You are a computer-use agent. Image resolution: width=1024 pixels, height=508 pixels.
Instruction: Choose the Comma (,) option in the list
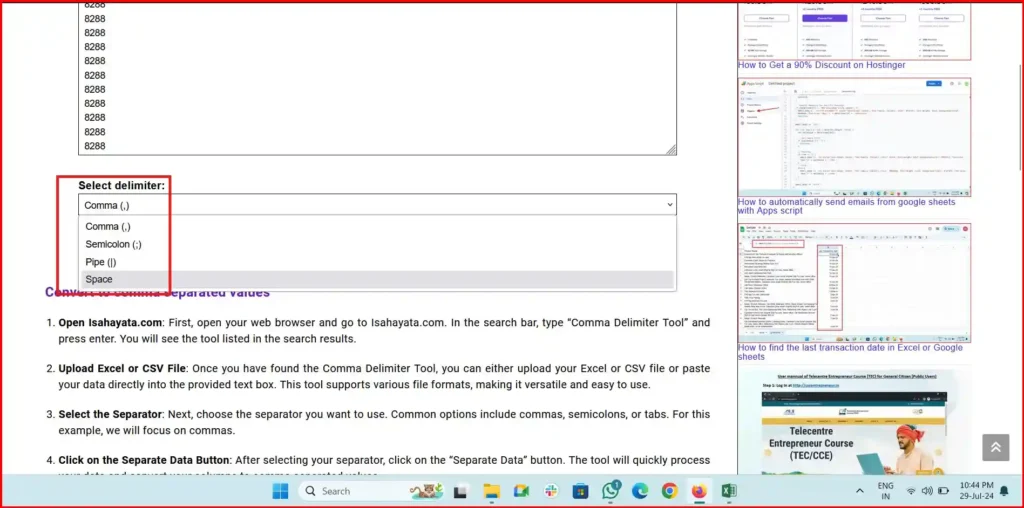pos(108,227)
